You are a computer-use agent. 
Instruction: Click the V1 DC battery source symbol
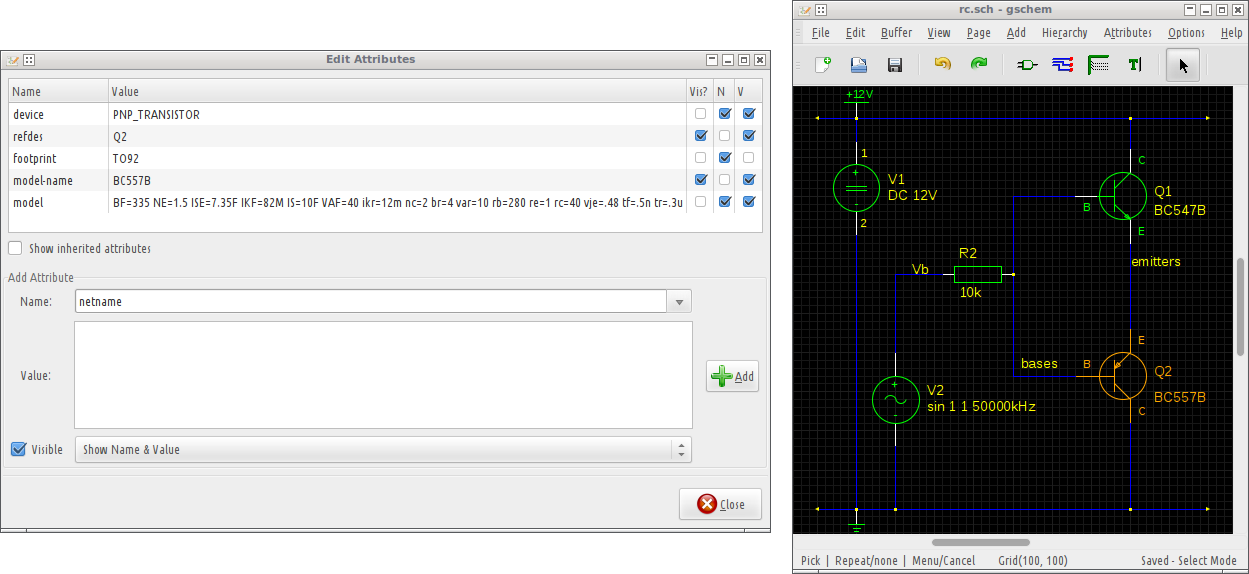pos(857,188)
